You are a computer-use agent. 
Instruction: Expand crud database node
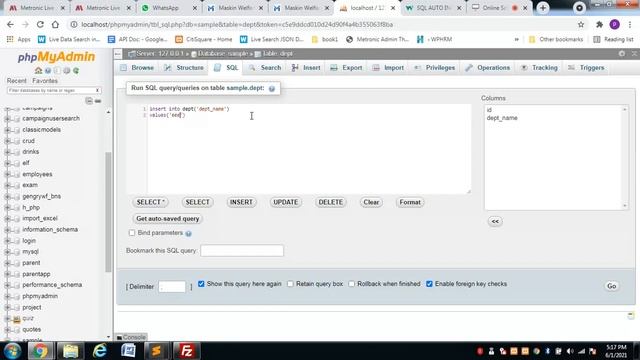(7, 141)
